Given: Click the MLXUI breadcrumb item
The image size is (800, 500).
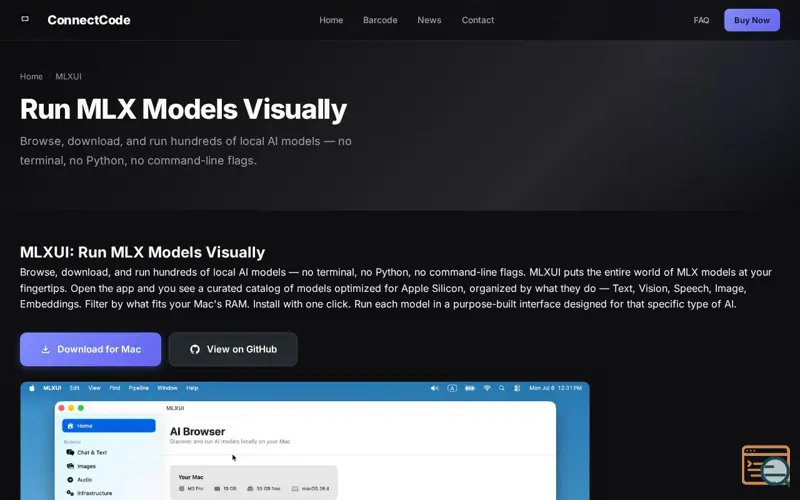Looking at the screenshot, I should pyautogui.click(x=68, y=77).
